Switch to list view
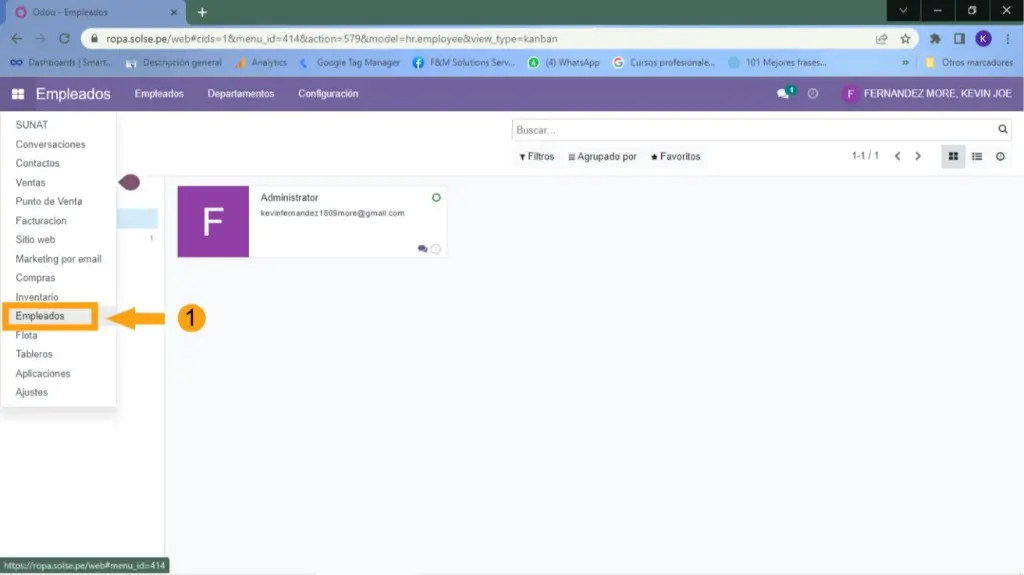 click(977, 157)
